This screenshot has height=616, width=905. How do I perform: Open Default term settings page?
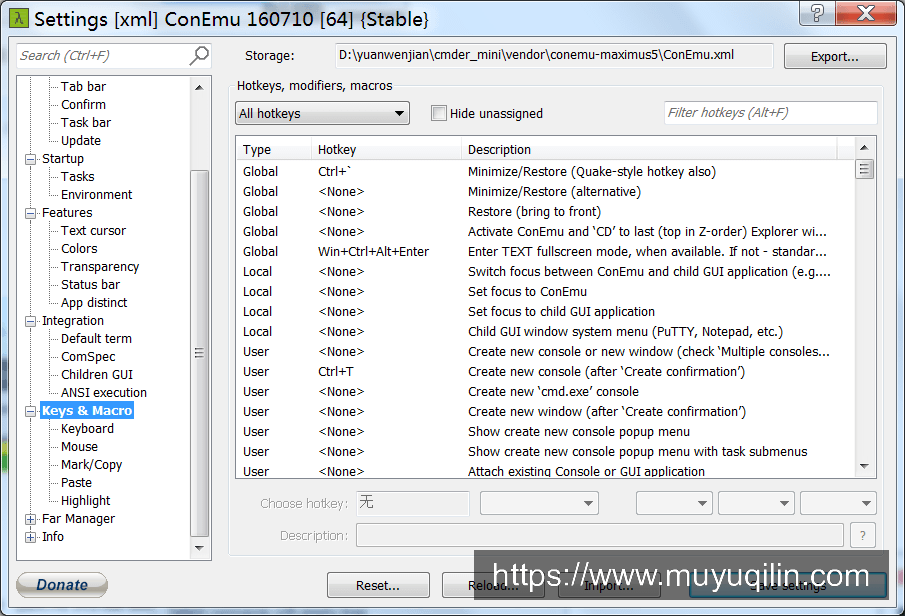[96, 338]
